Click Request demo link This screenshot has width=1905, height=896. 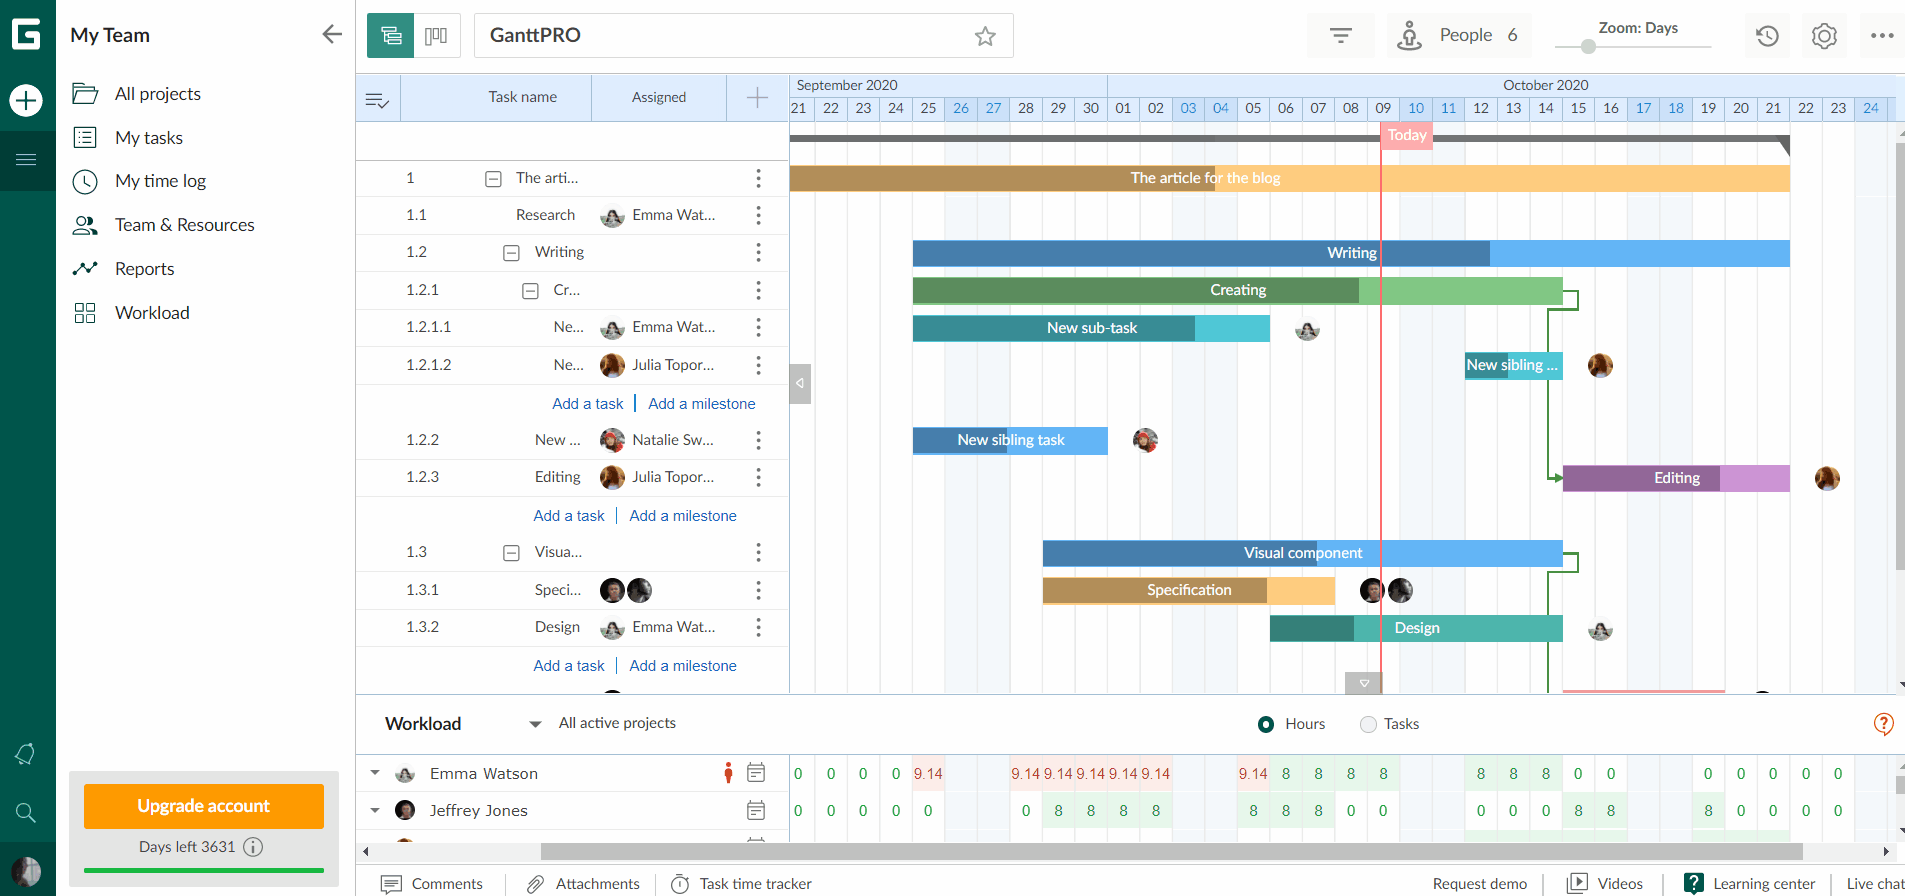pos(1480,884)
